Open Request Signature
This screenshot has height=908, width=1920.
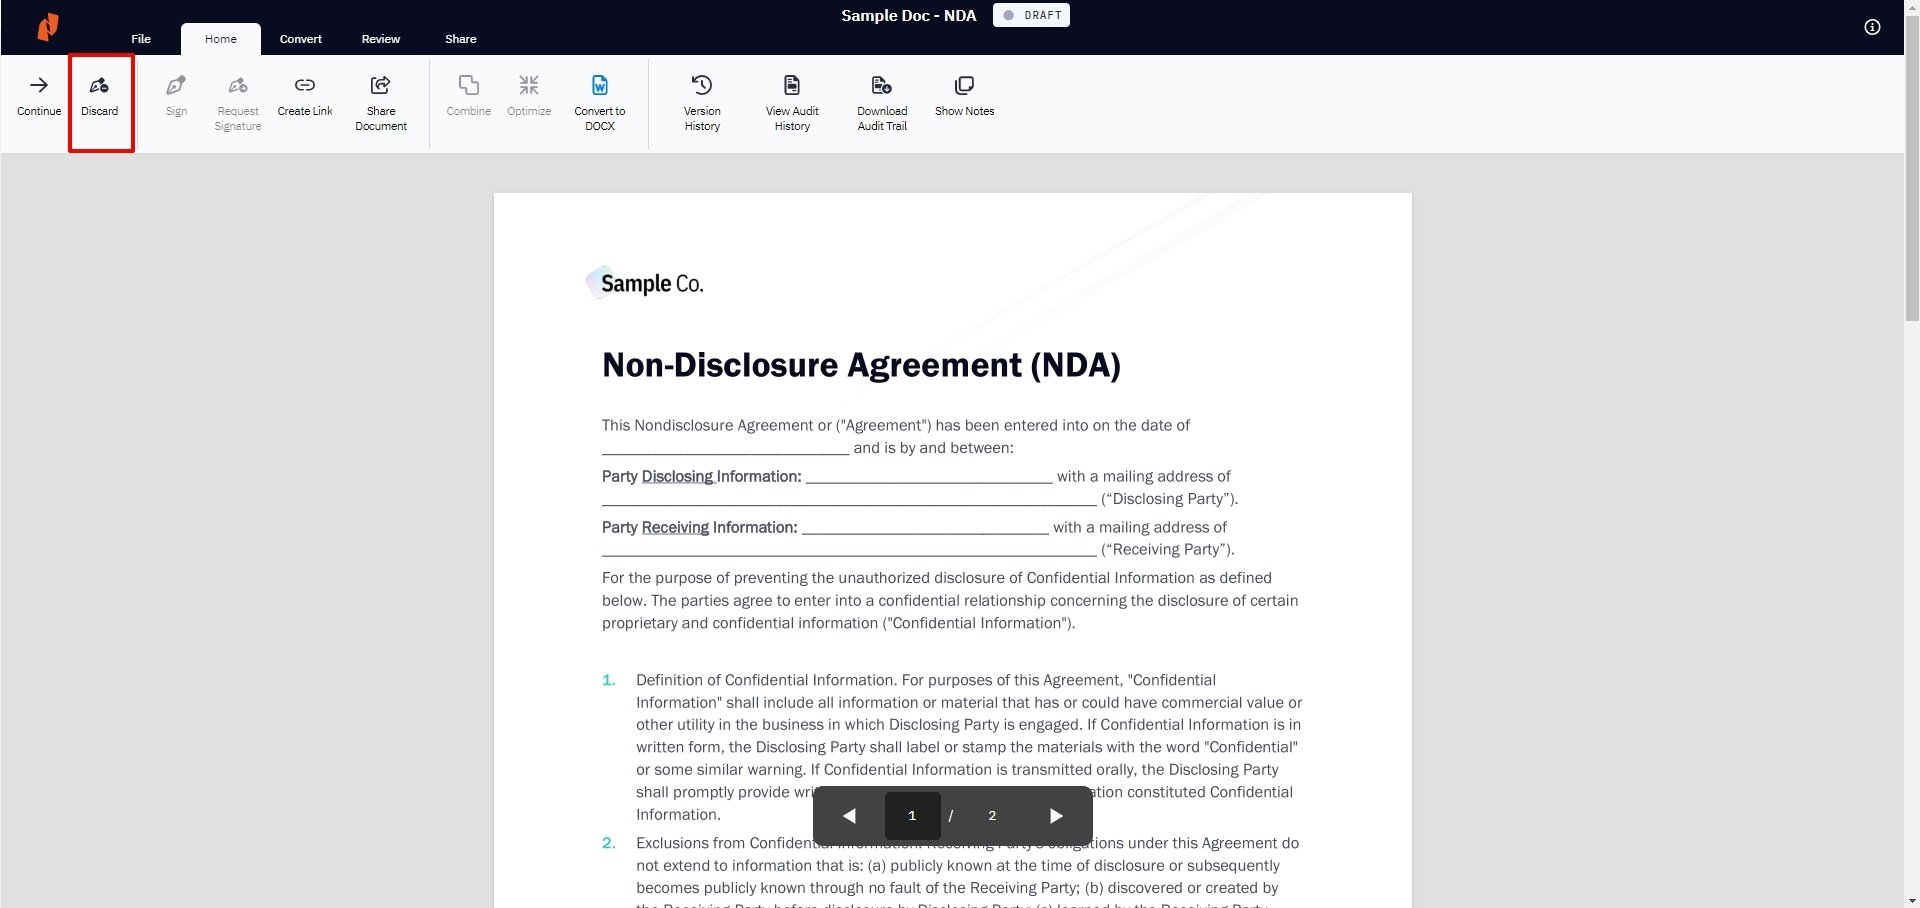pos(237,100)
